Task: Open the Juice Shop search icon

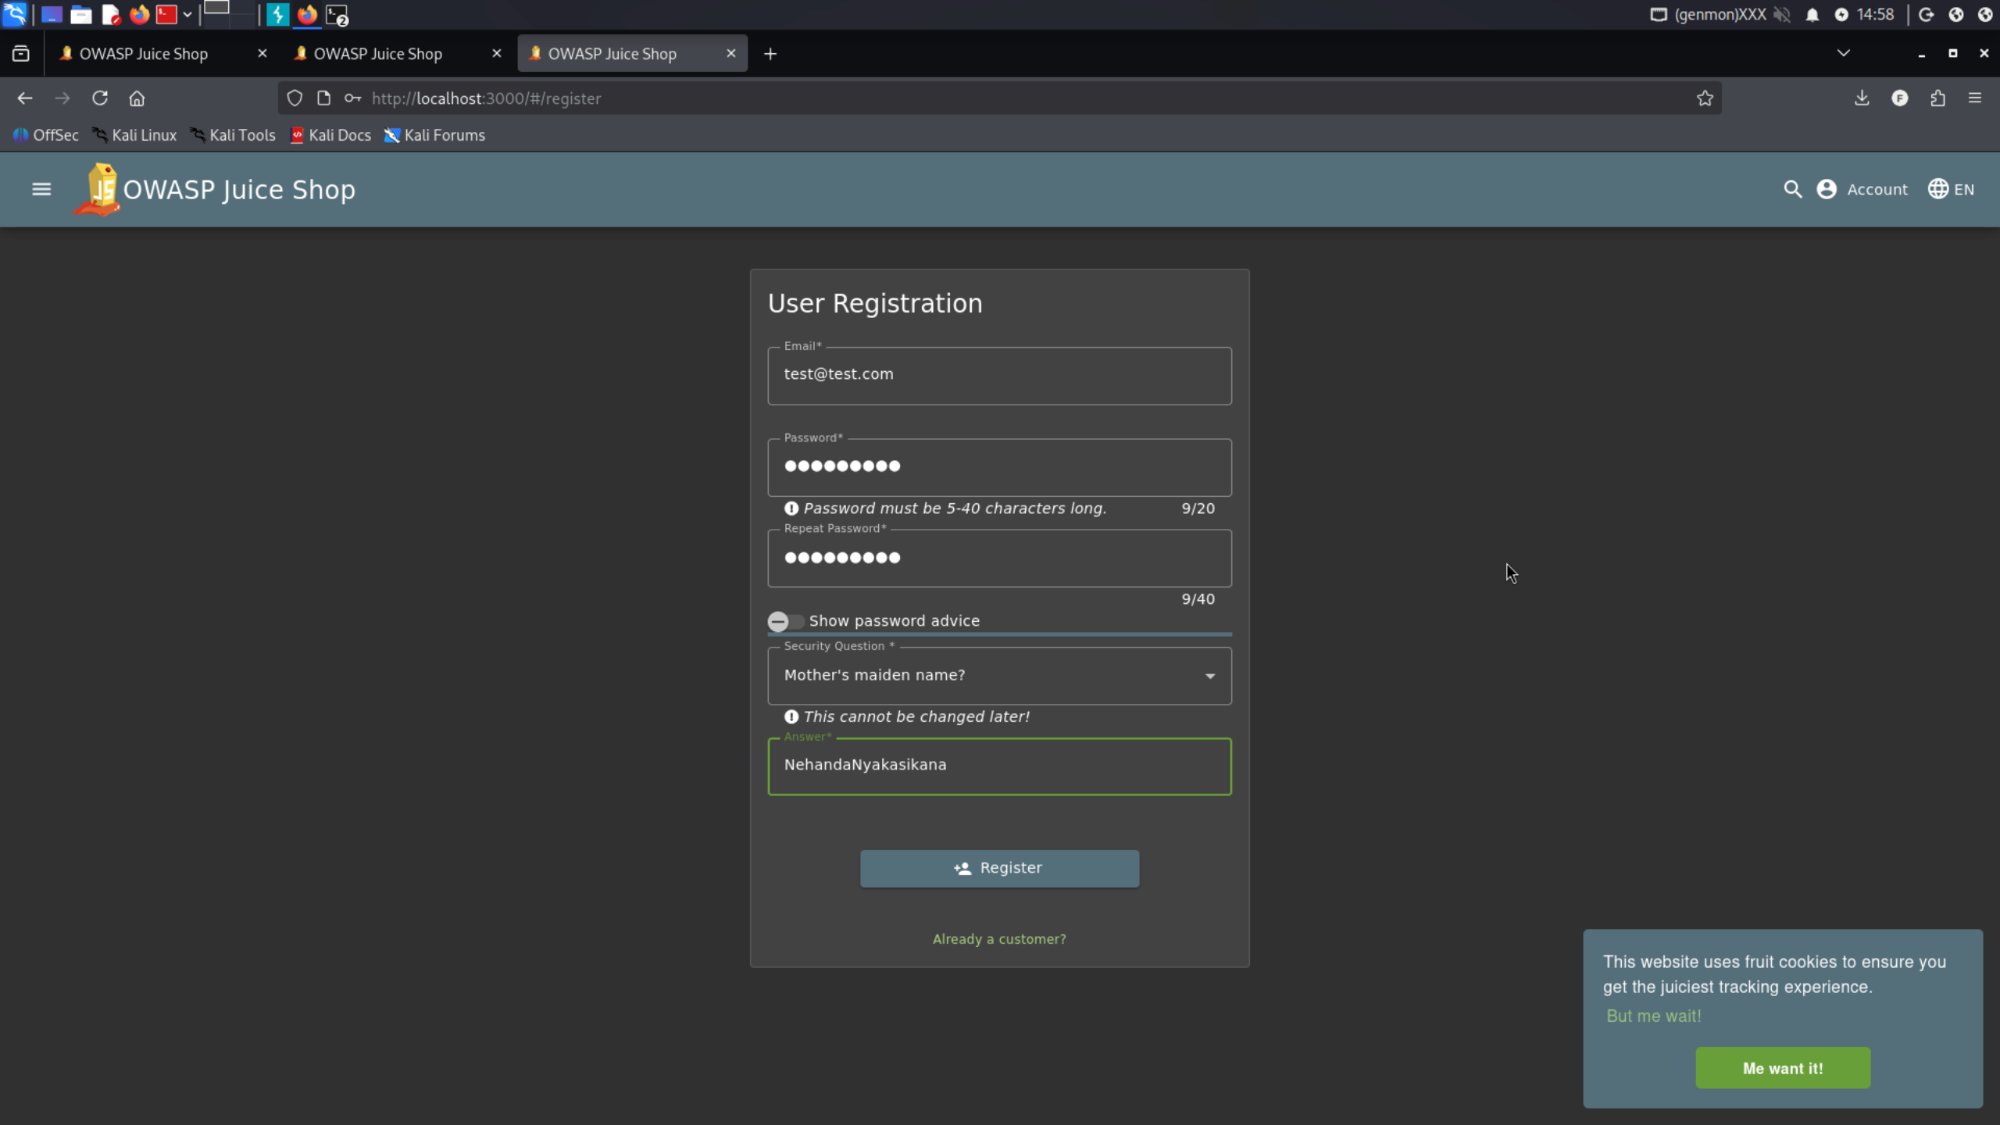Action: [x=1792, y=189]
